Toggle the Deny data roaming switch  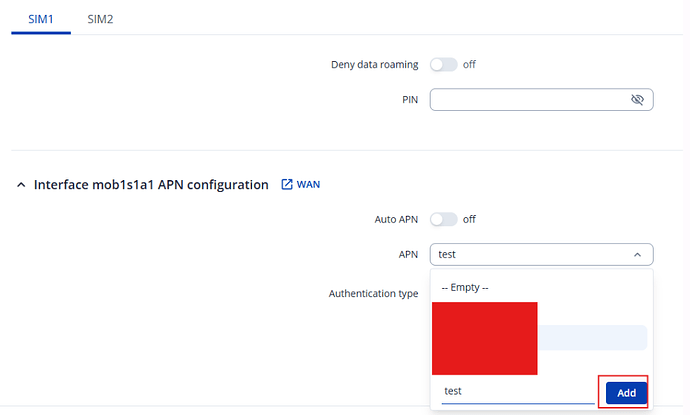pos(443,65)
